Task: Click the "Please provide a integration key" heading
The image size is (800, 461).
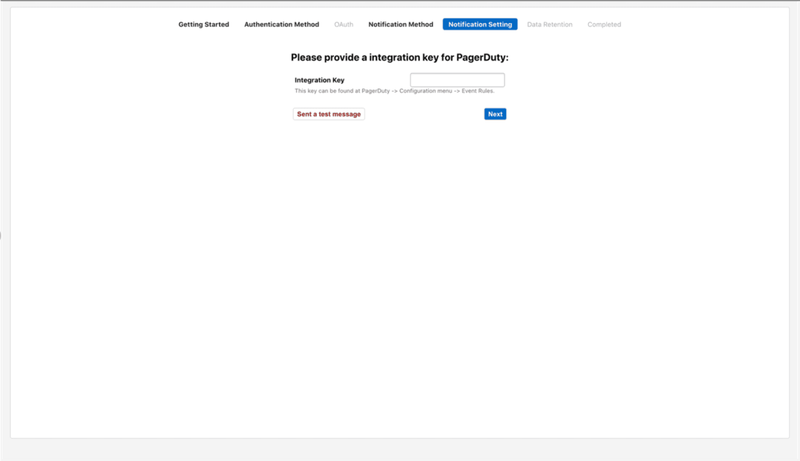Action: 399,58
